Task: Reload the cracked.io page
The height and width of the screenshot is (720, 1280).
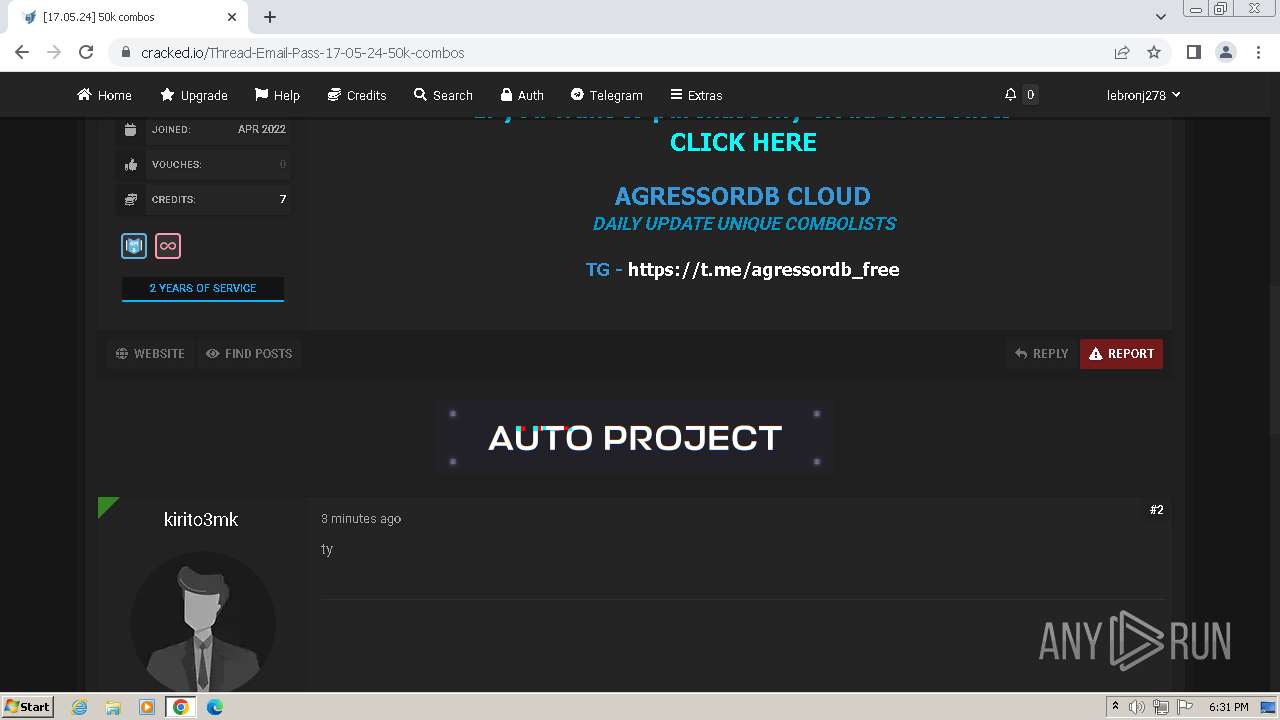Action: 86,52
